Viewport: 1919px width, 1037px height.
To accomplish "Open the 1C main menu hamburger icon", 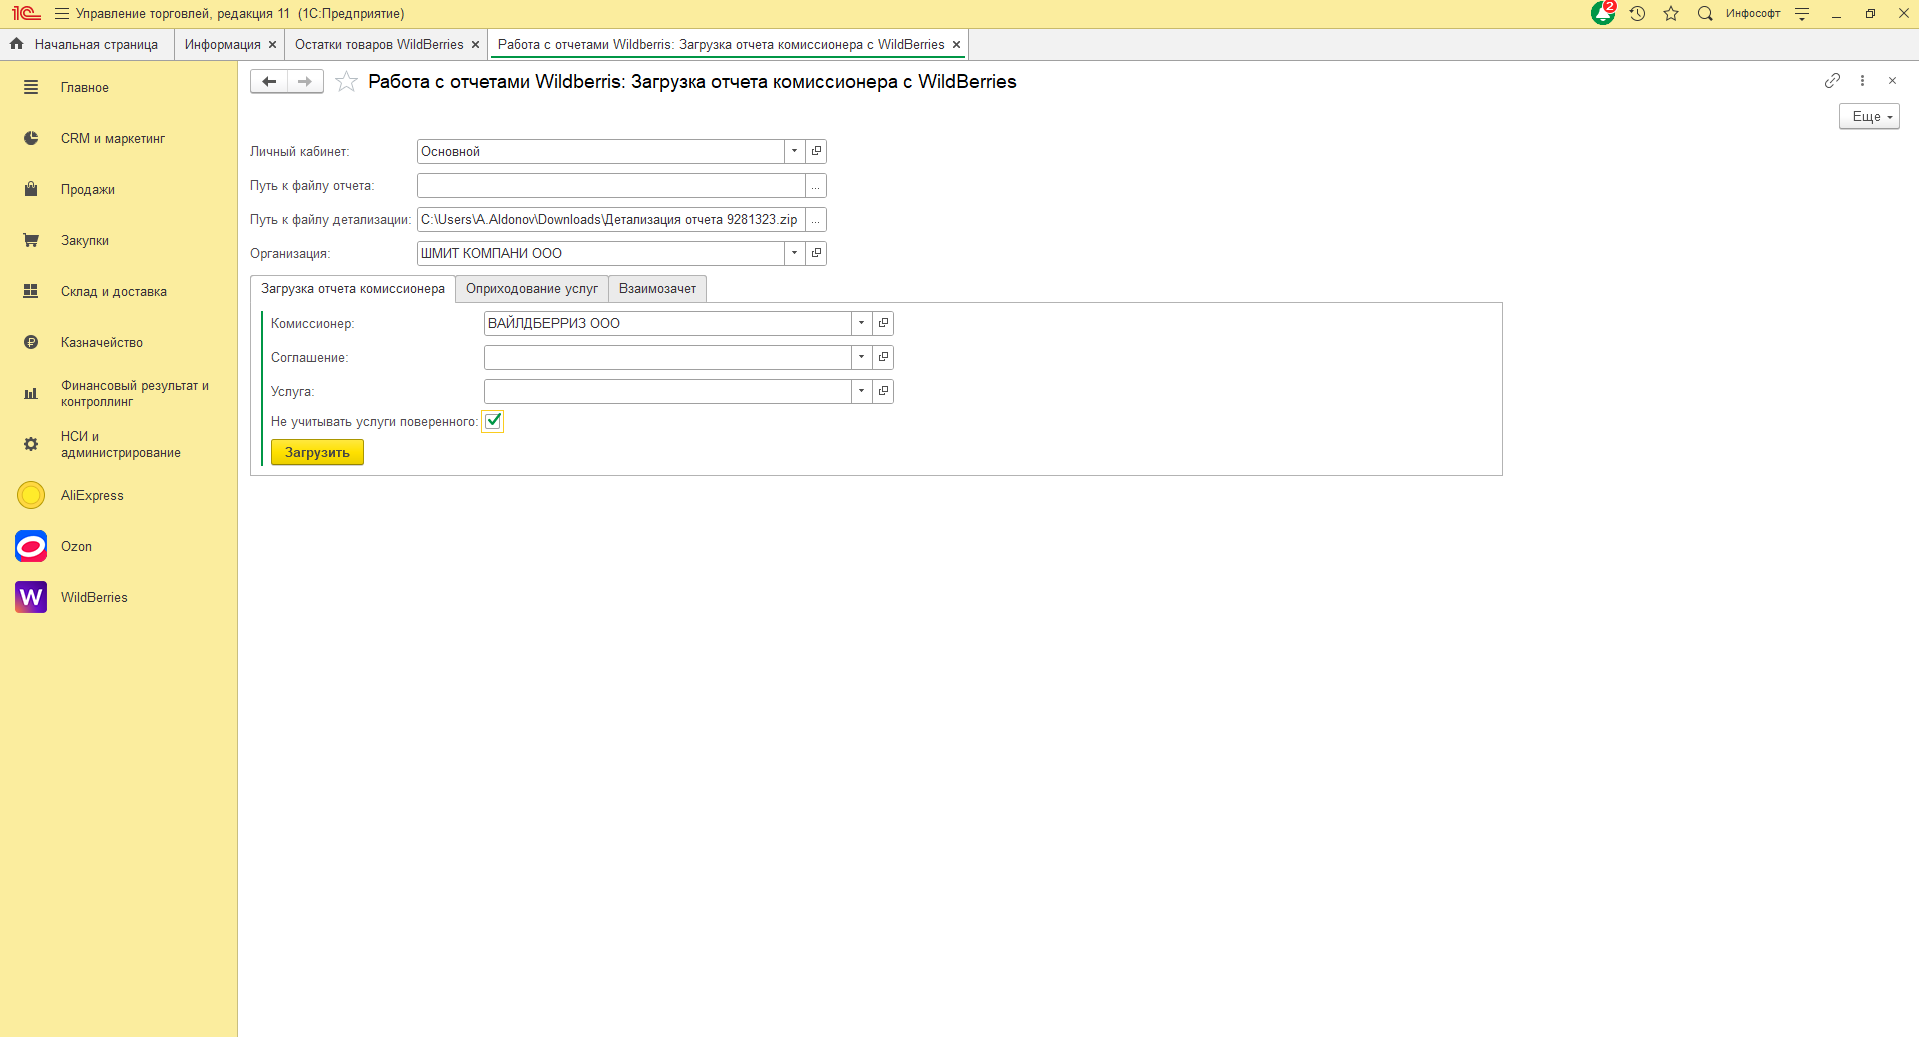I will [61, 14].
